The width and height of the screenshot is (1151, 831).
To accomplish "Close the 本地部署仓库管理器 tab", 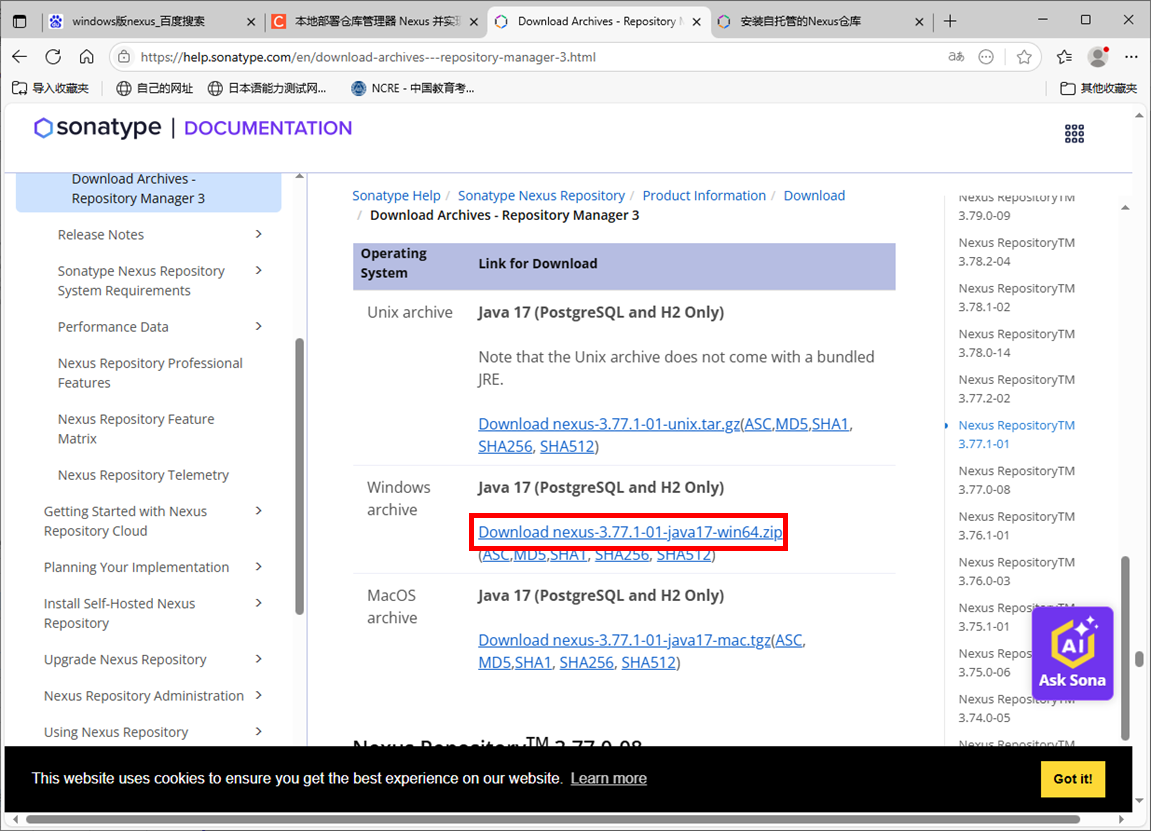I will [x=473, y=22].
